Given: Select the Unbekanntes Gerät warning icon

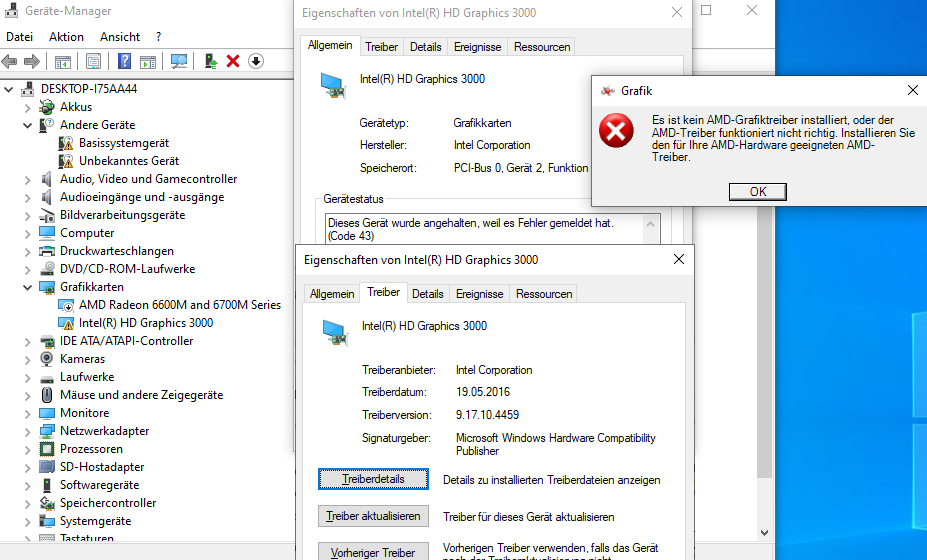Looking at the screenshot, I should 66,161.
